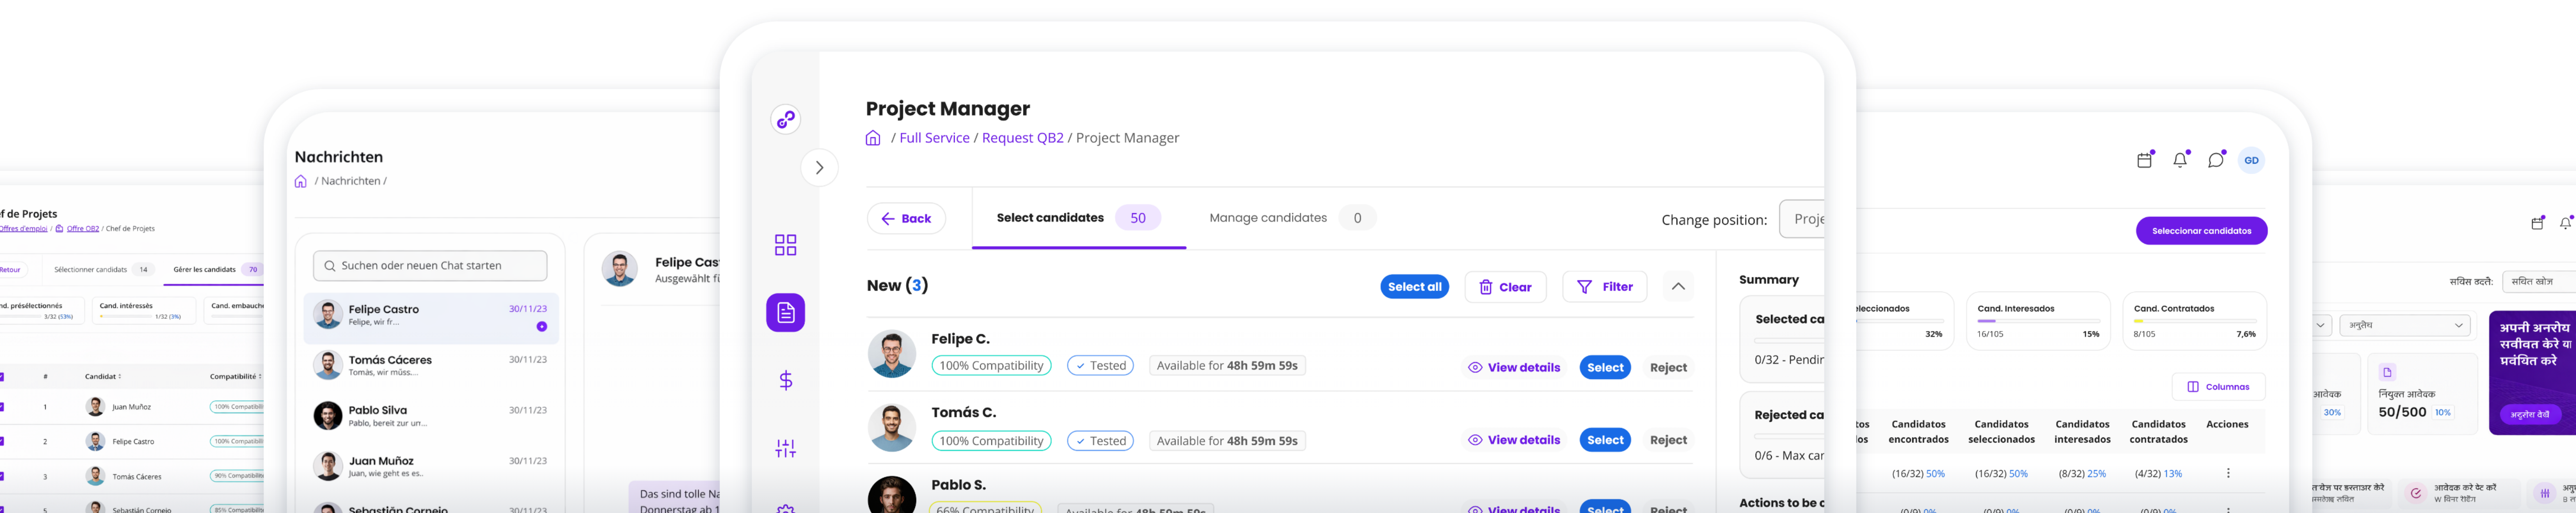The height and width of the screenshot is (513, 2576).
Task: Click the home icon in Project Manager breadcrumb
Action: [x=873, y=138]
